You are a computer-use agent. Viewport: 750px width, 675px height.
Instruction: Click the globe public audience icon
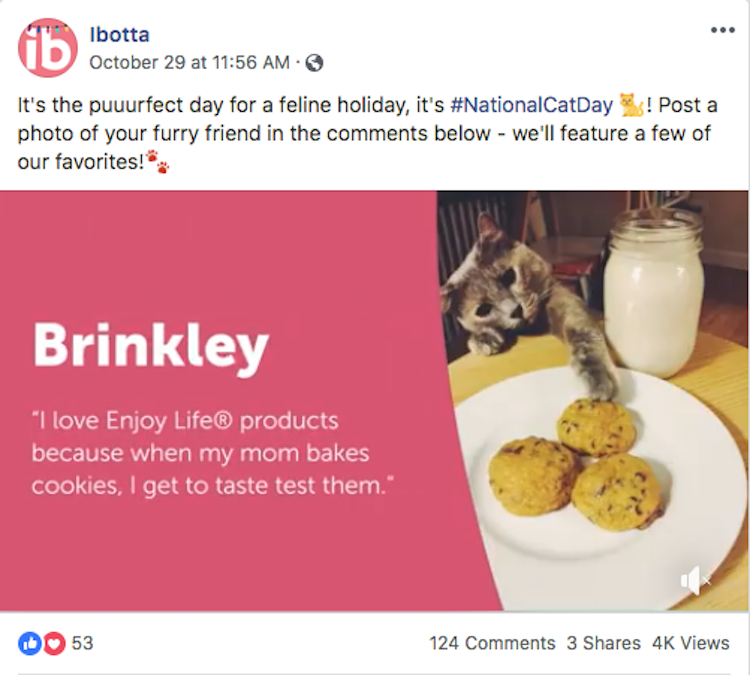[314, 63]
